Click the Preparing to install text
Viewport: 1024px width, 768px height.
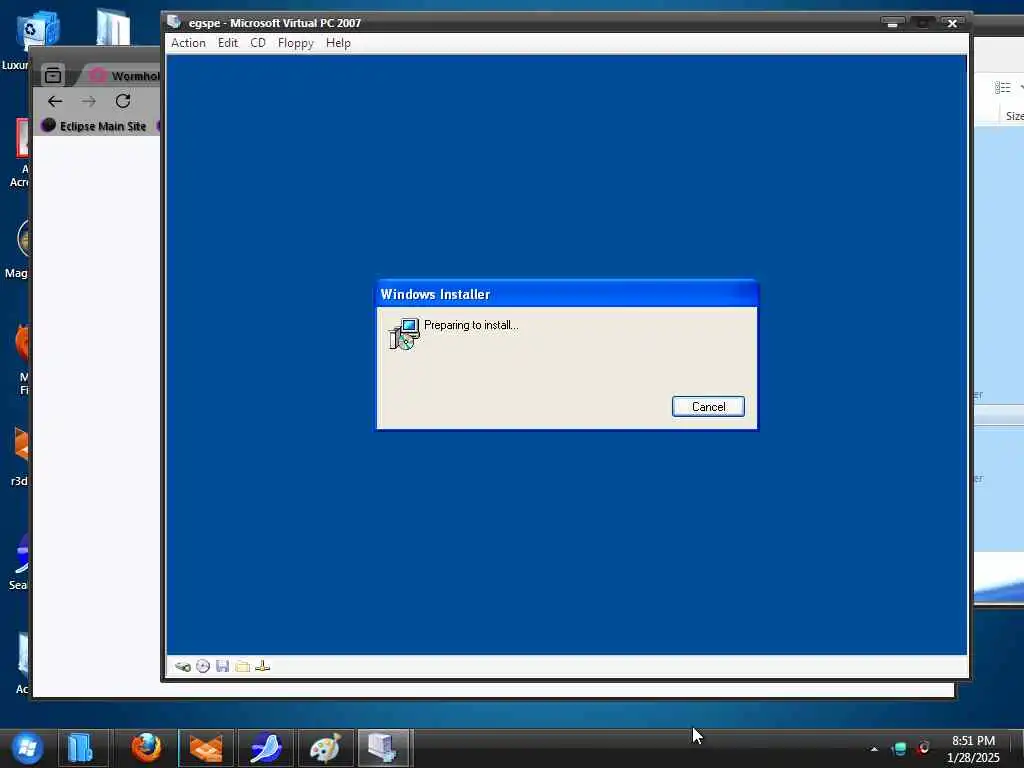tap(471, 325)
